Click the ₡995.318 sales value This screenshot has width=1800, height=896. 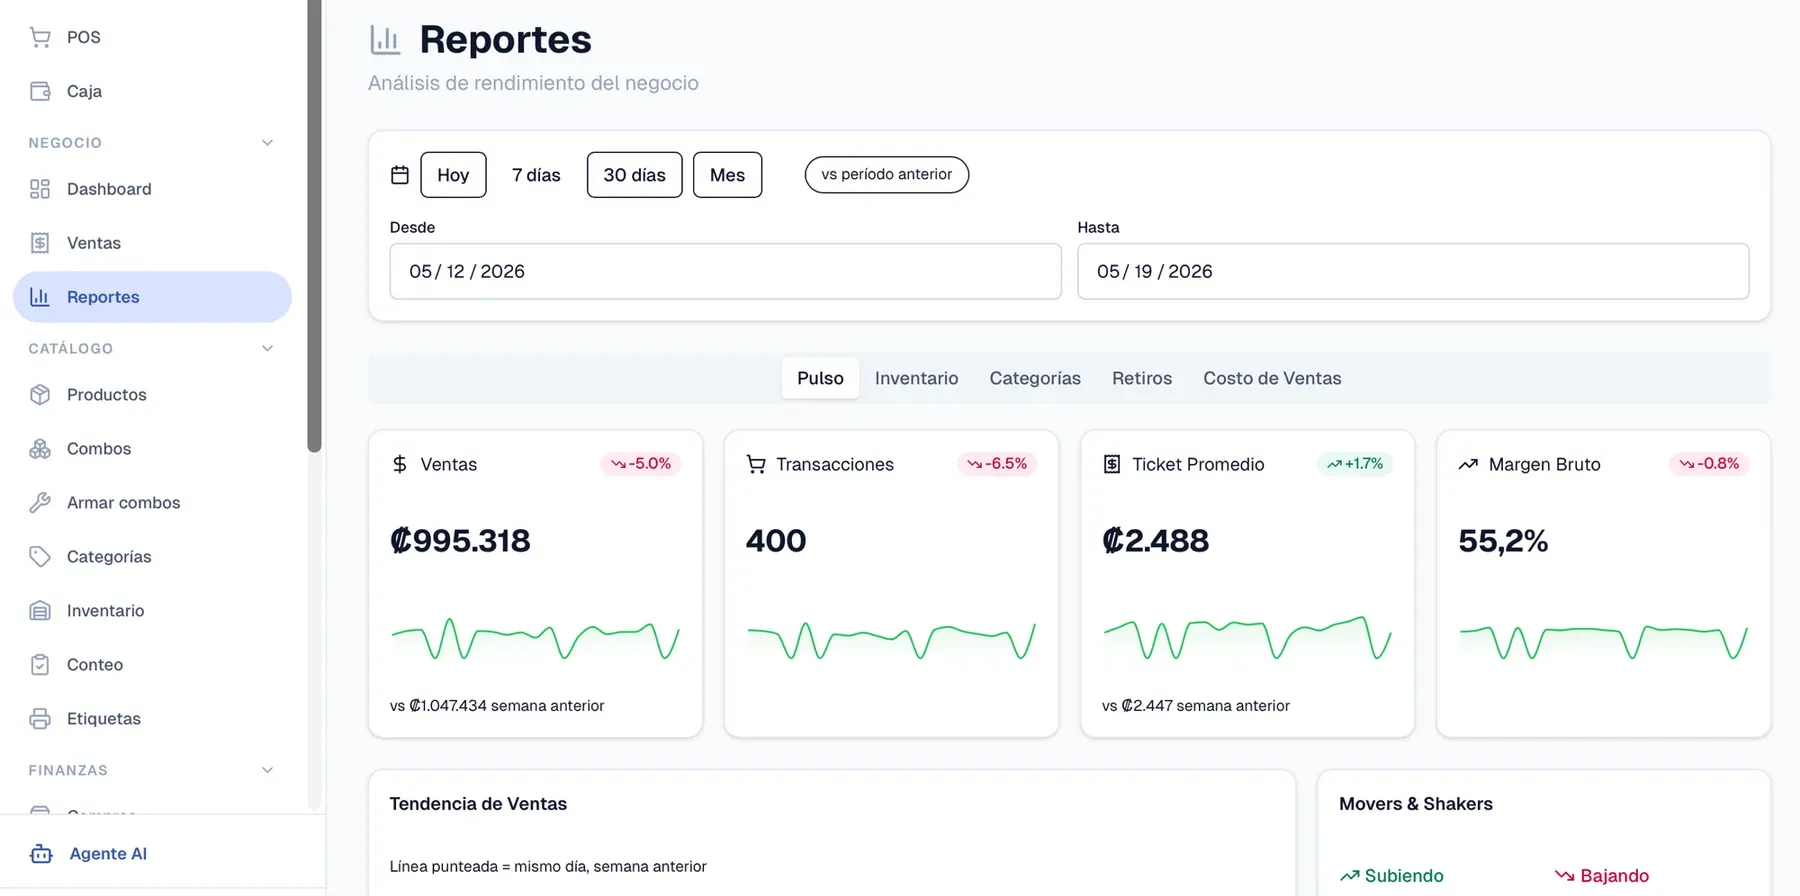pos(460,541)
